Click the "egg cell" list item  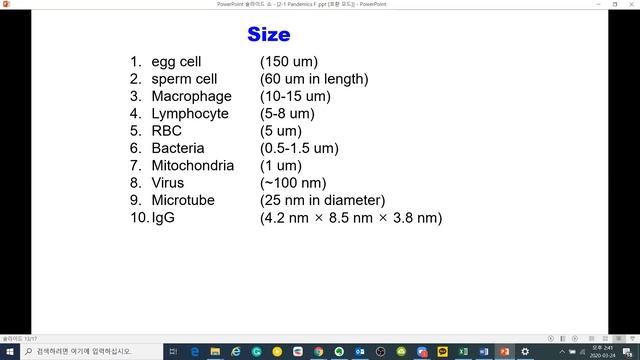tap(176, 62)
